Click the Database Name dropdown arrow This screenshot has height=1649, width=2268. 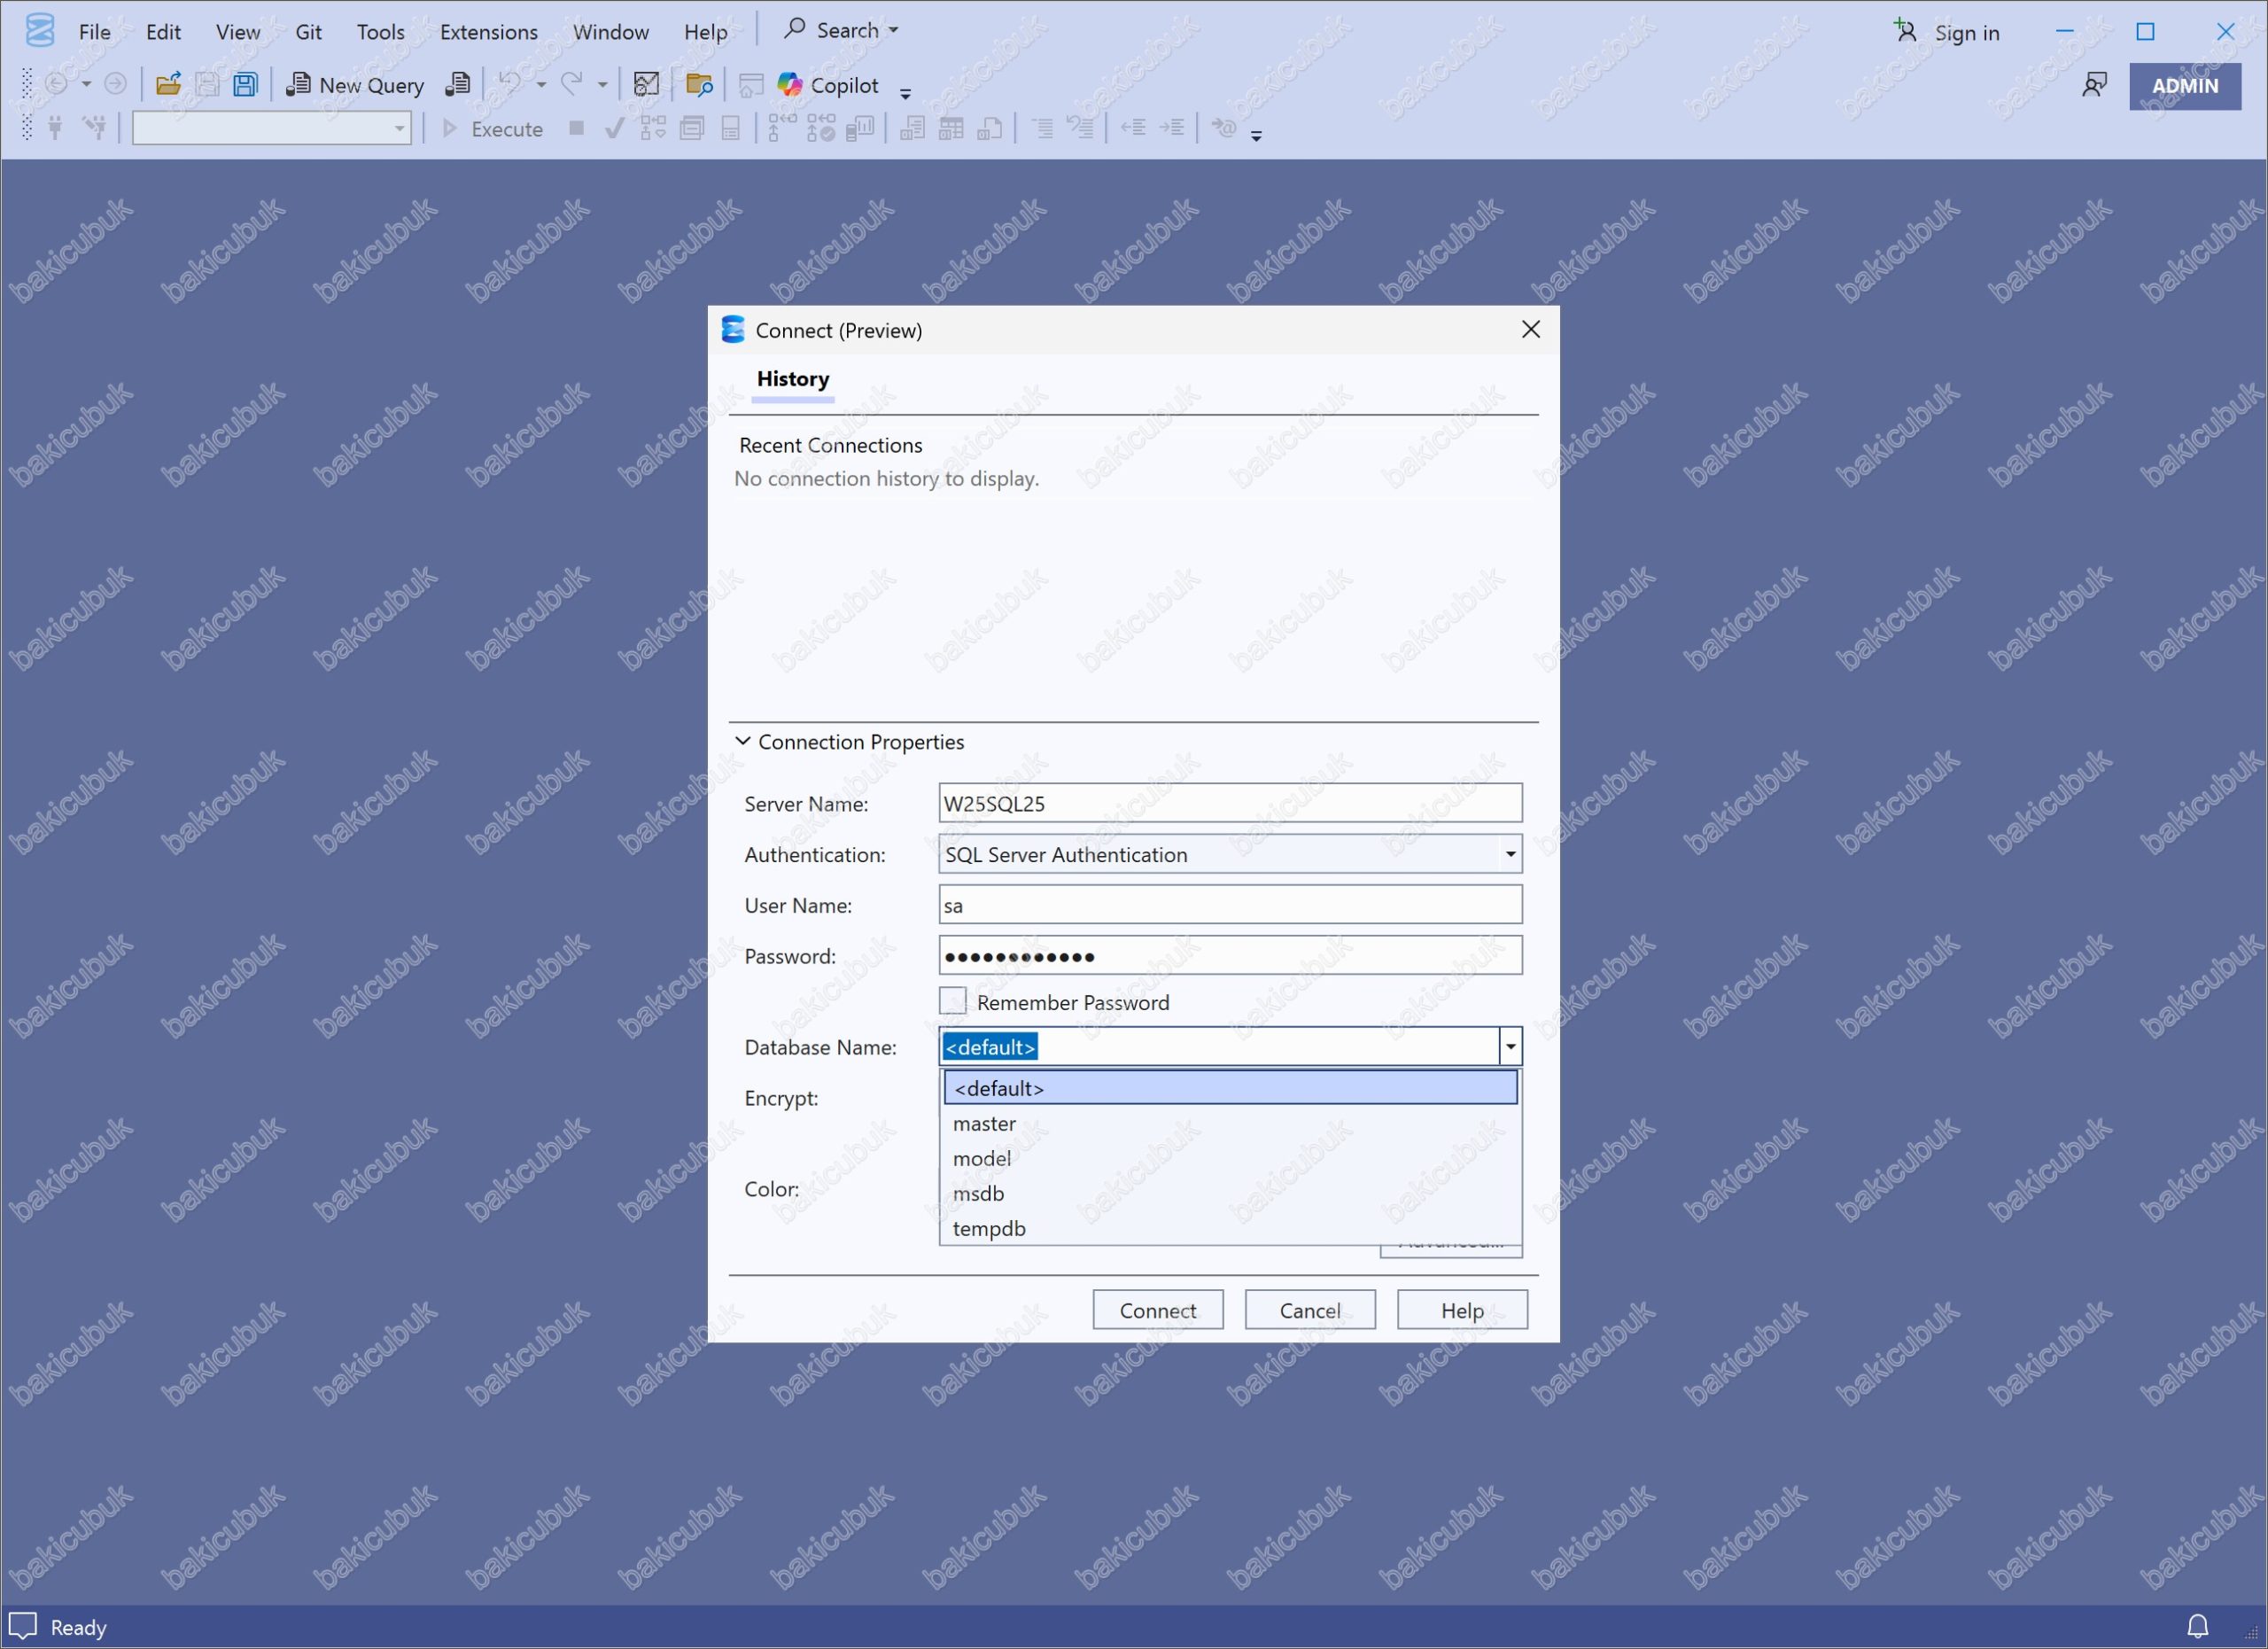coord(1511,1047)
